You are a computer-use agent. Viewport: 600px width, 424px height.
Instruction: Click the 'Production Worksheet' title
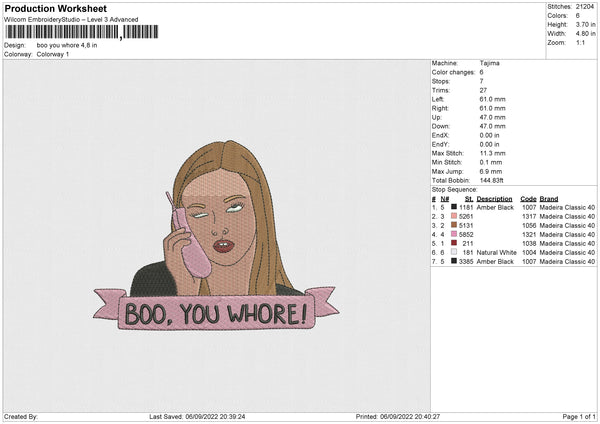click(x=56, y=8)
